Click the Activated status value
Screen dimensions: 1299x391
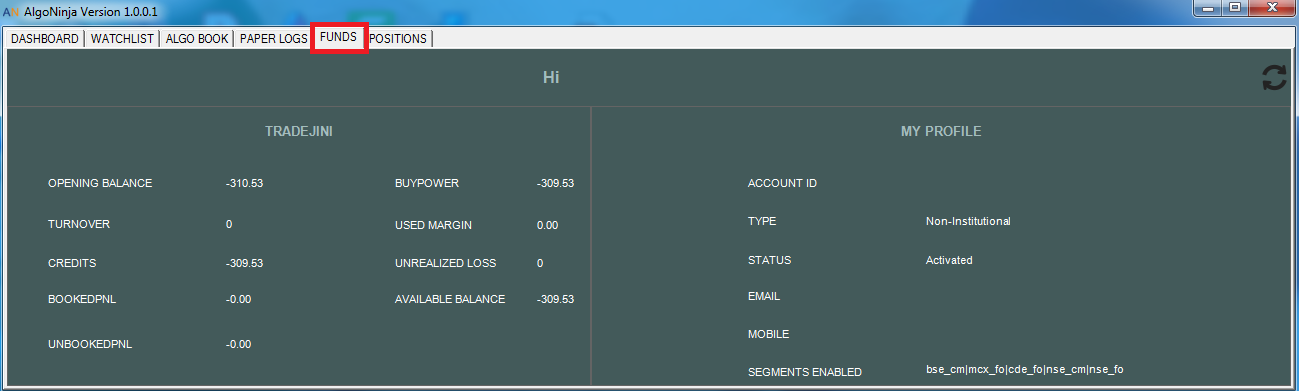949,260
